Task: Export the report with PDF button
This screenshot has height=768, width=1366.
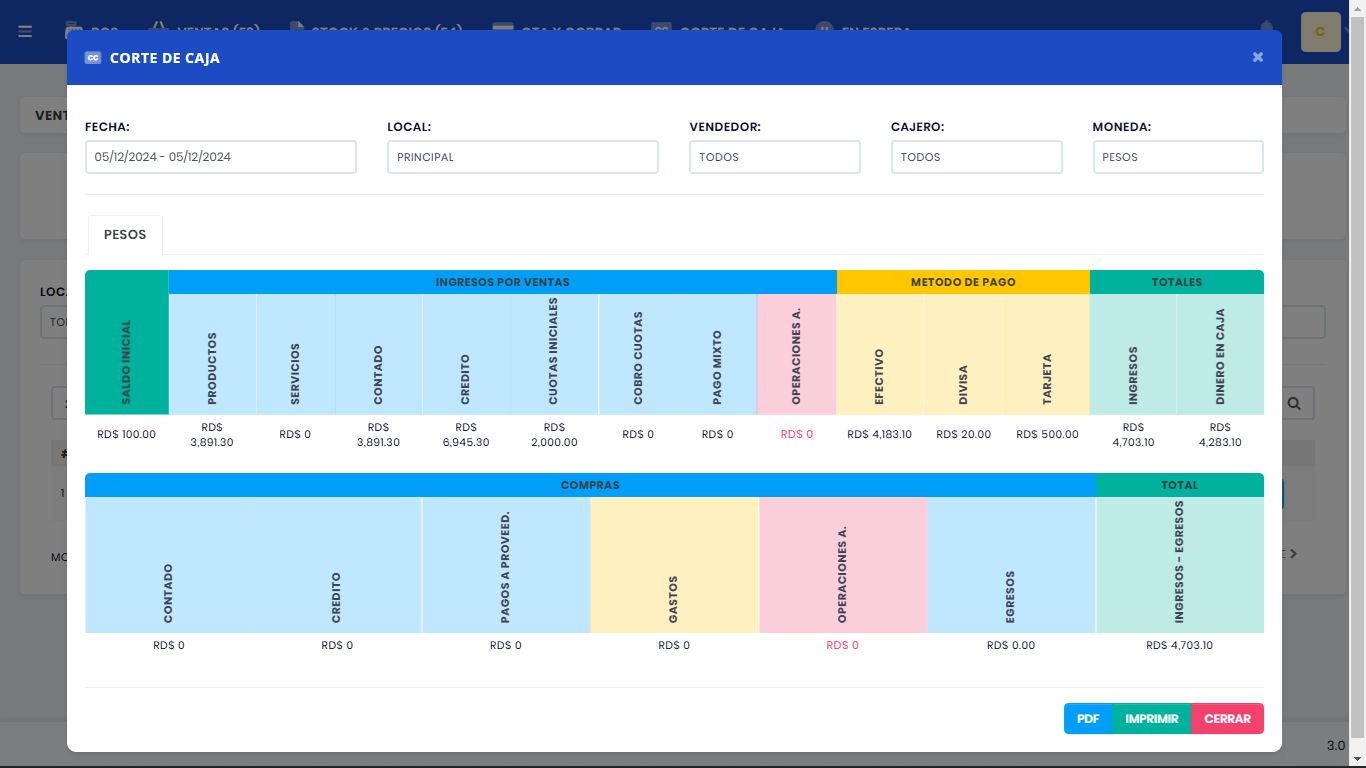Action: [x=1088, y=719]
